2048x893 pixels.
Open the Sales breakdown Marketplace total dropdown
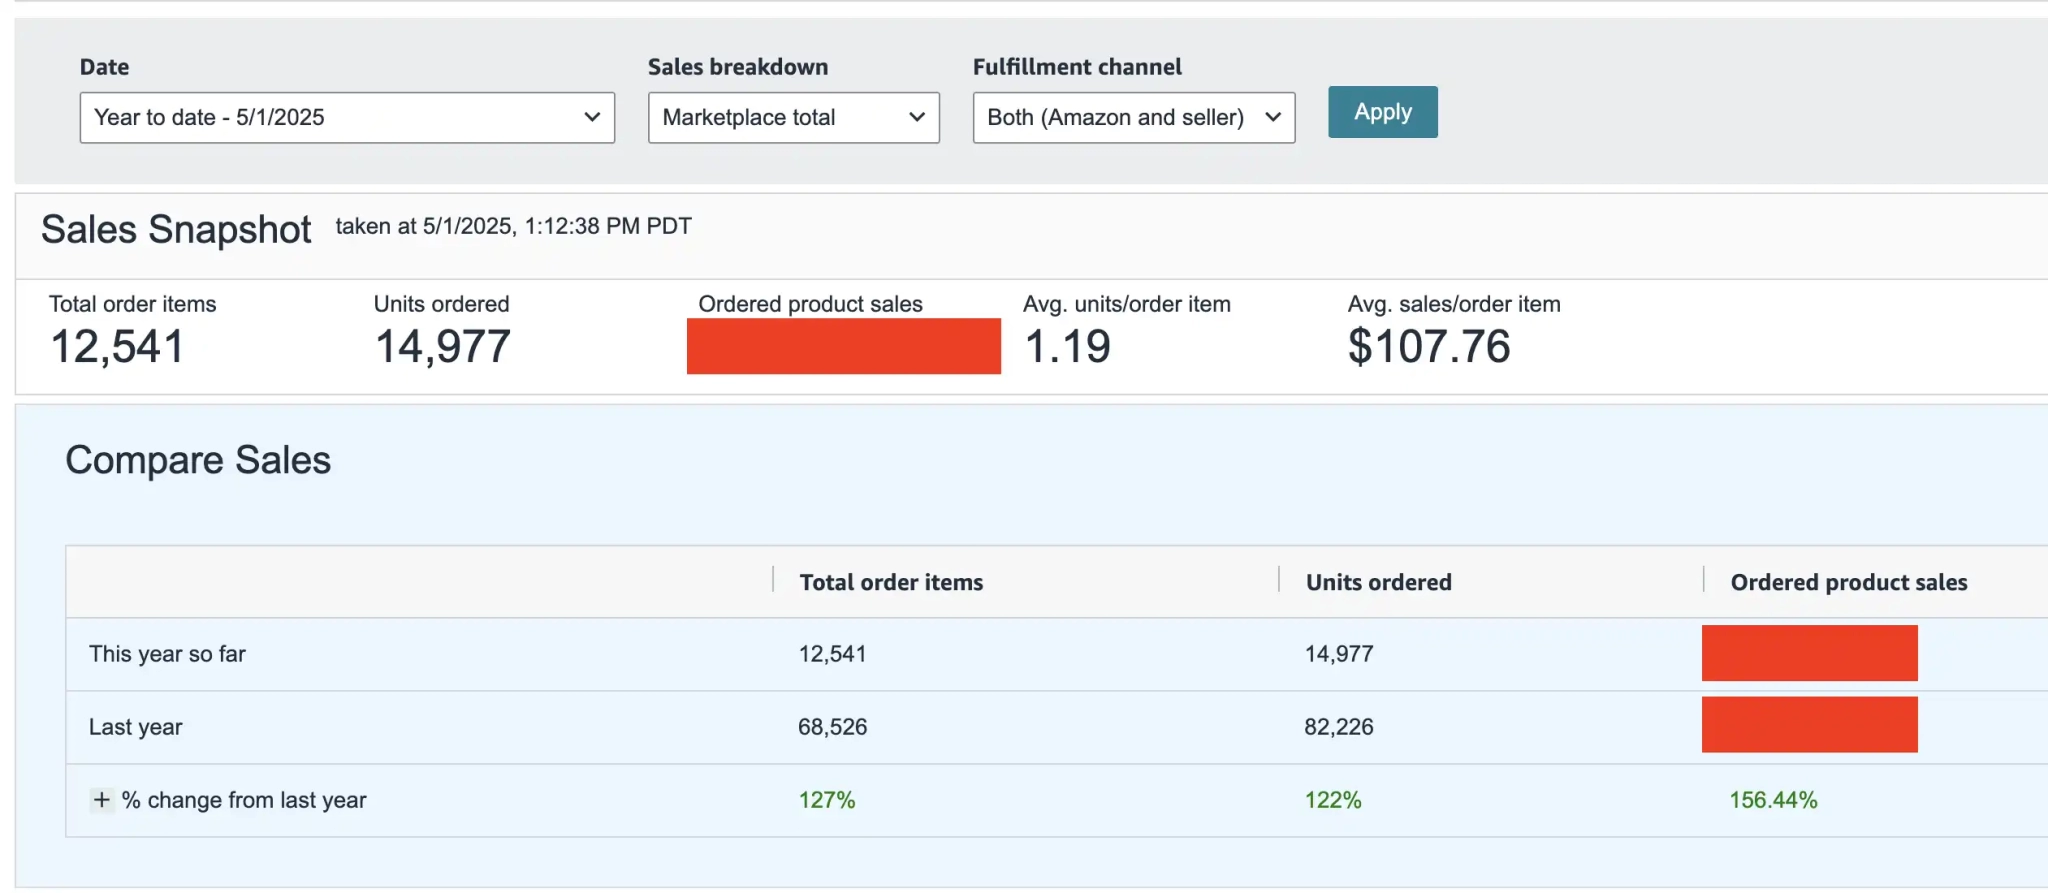[793, 118]
